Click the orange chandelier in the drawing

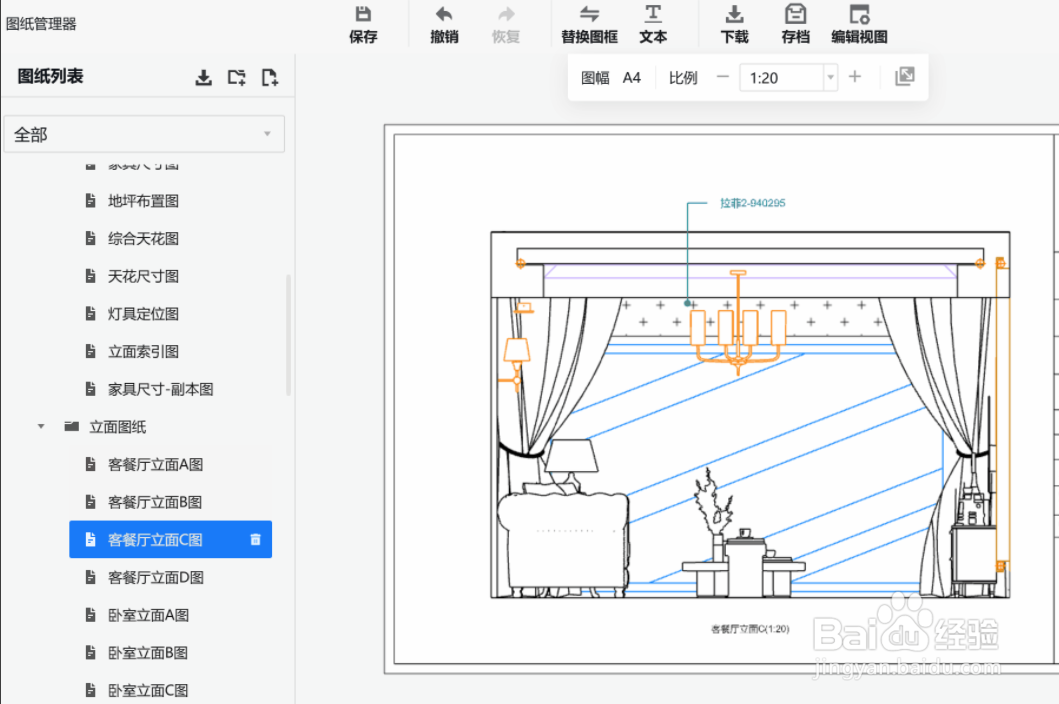click(738, 323)
